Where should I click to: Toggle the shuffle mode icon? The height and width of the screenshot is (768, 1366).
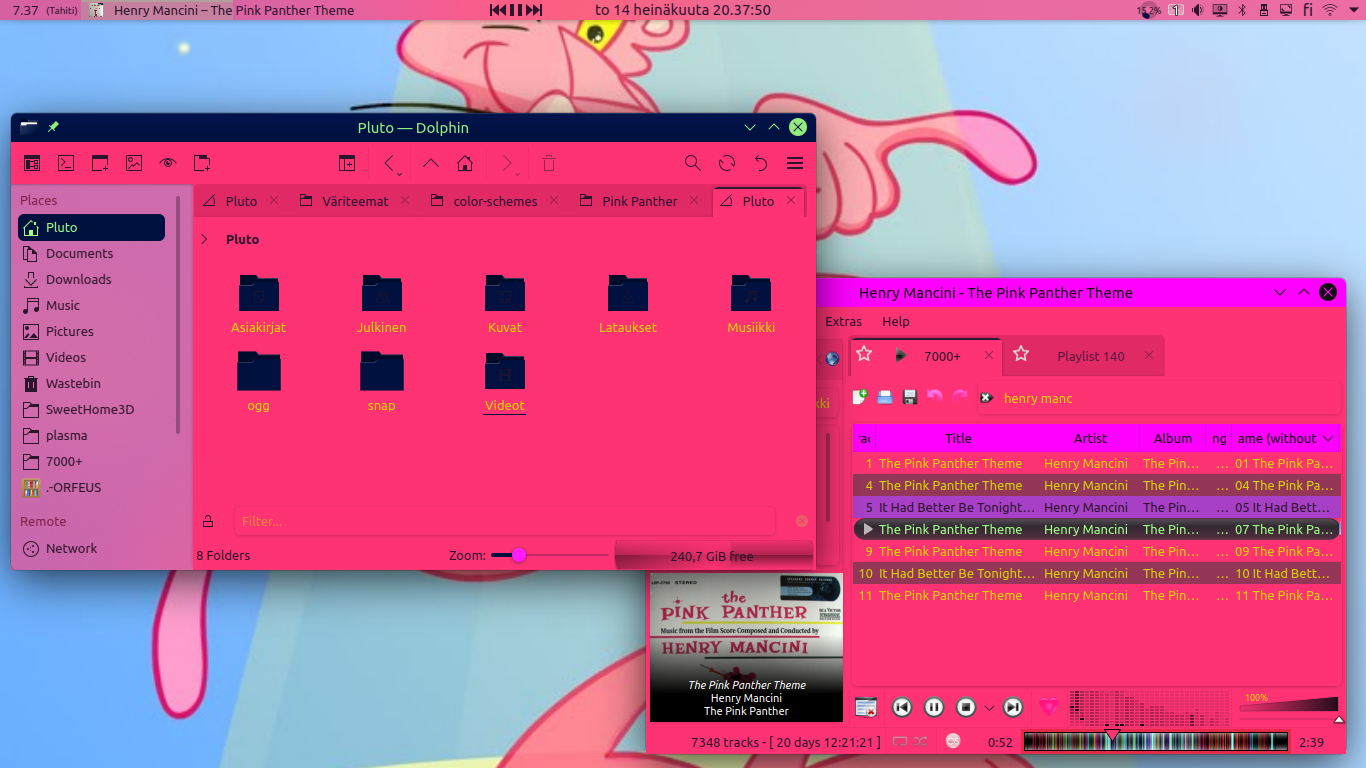920,742
